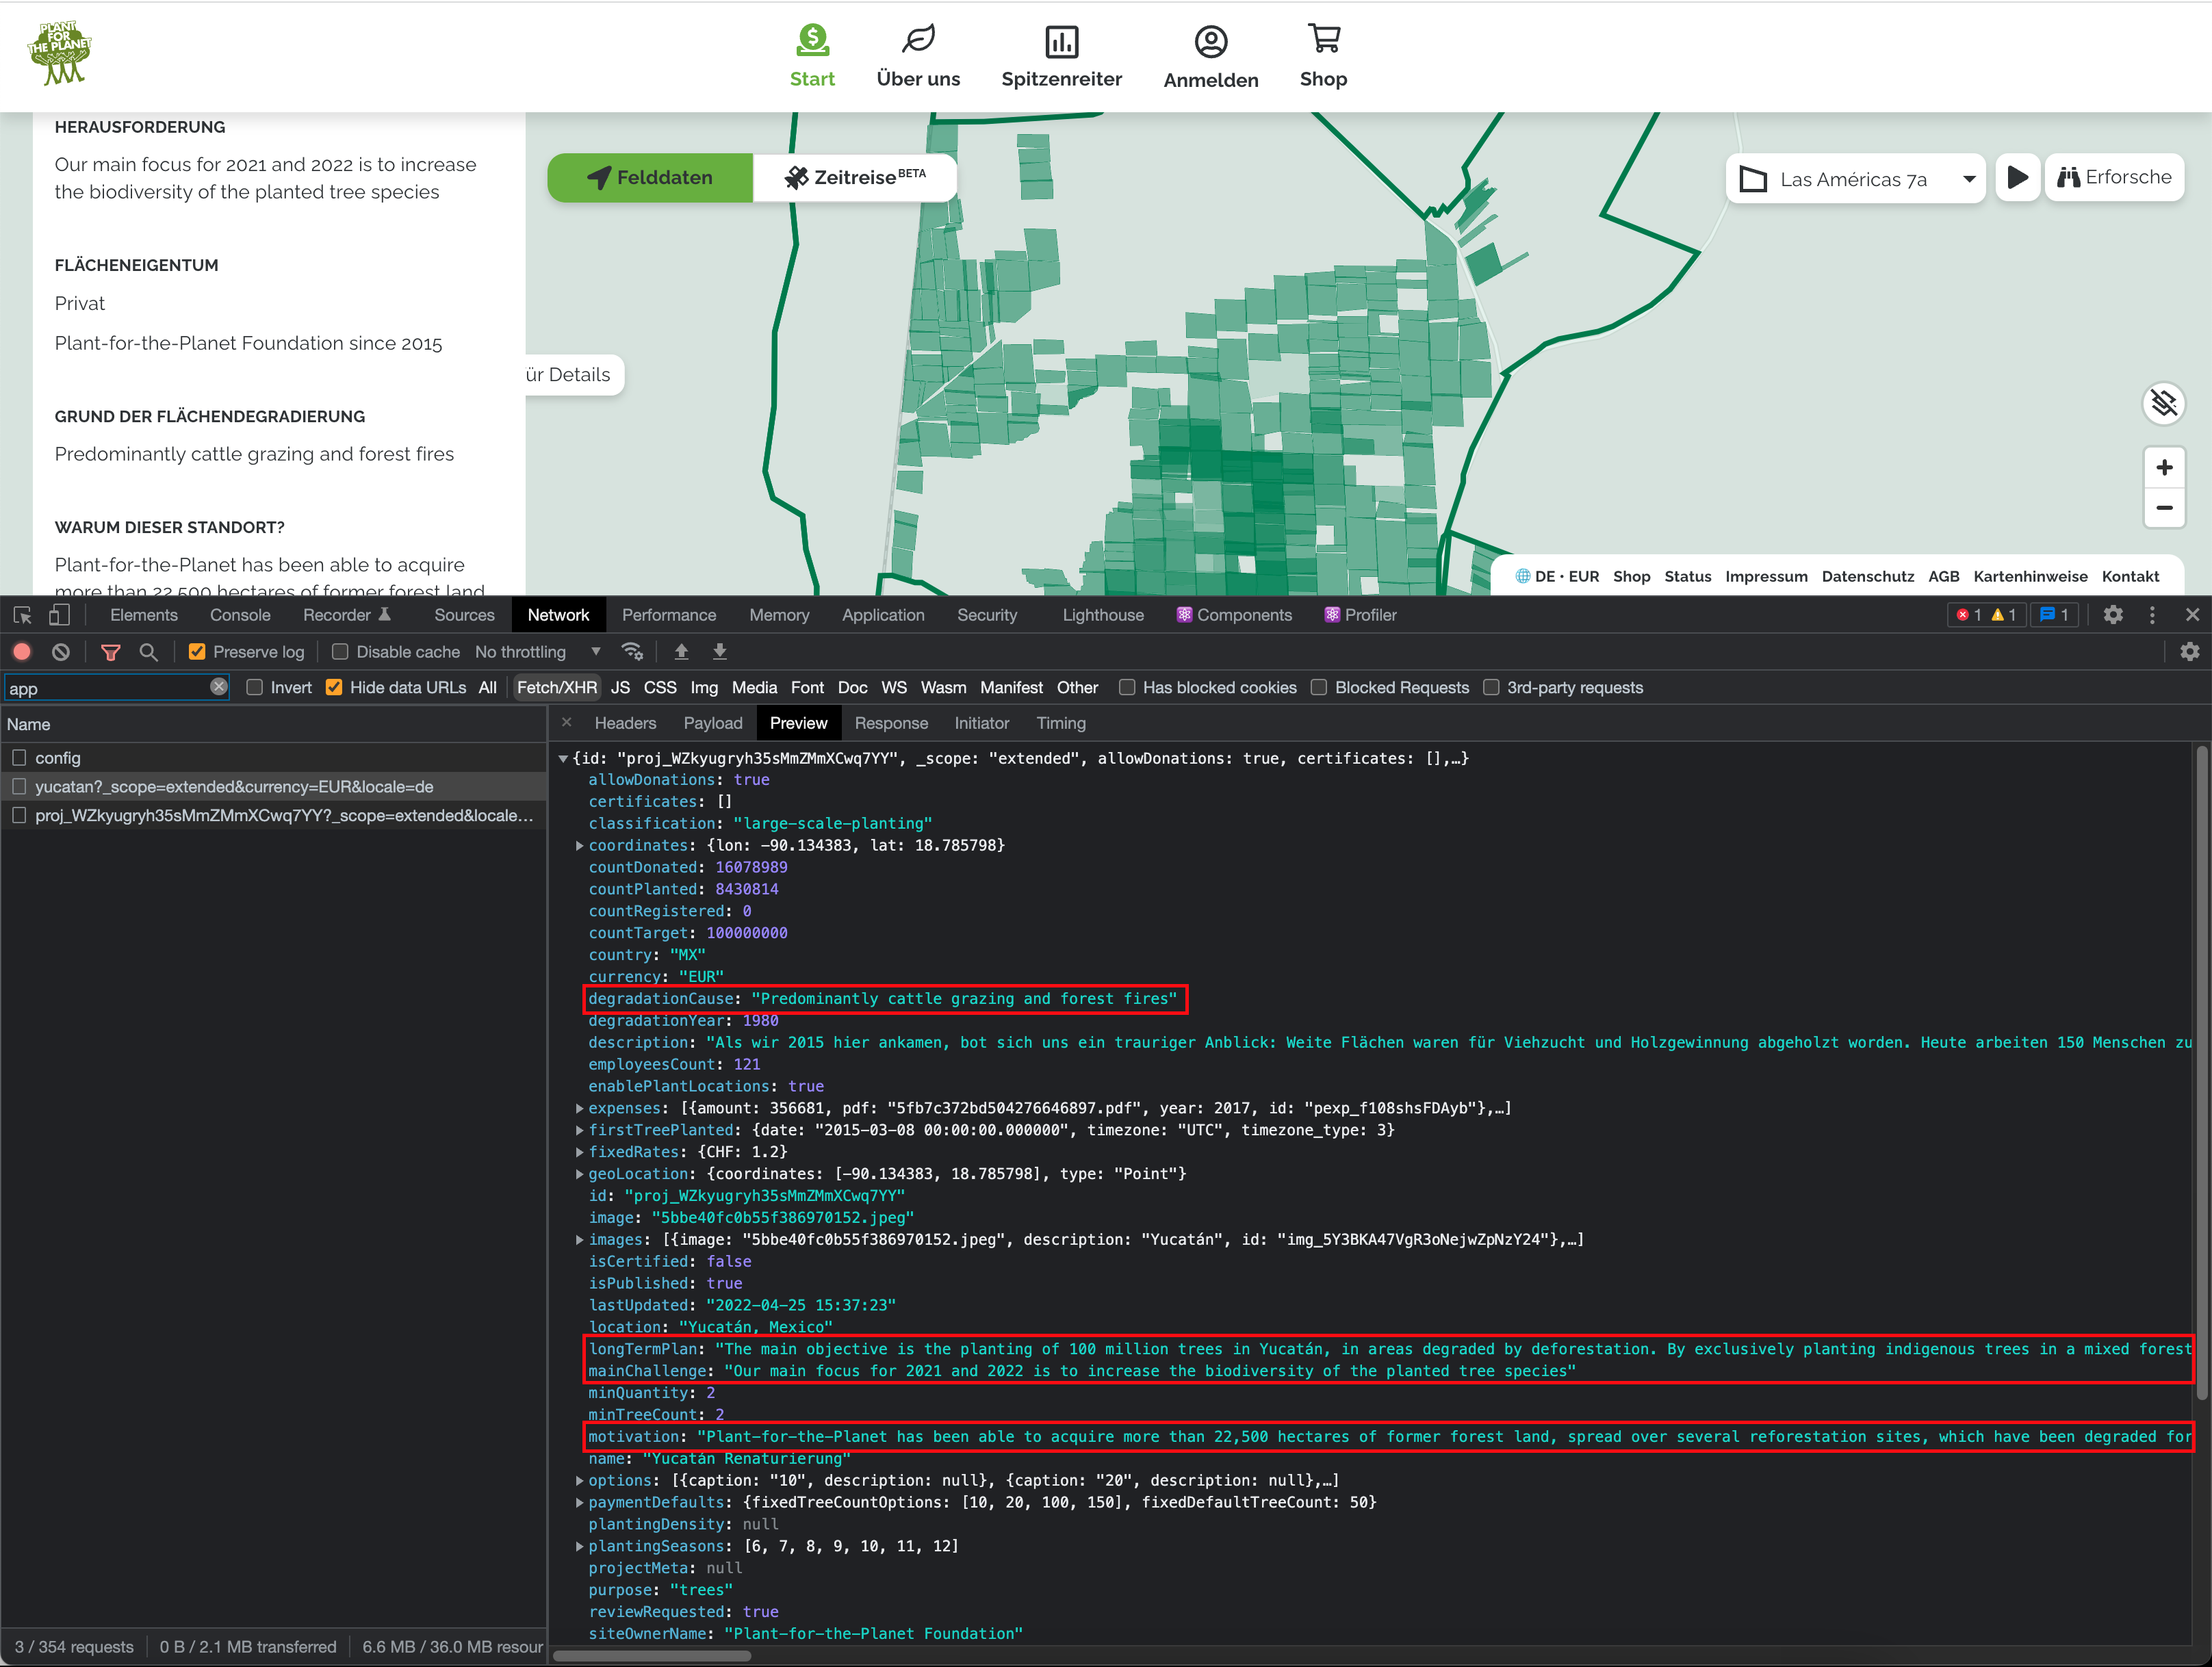Activate the DevTools inspect element tool

point(23,615)
